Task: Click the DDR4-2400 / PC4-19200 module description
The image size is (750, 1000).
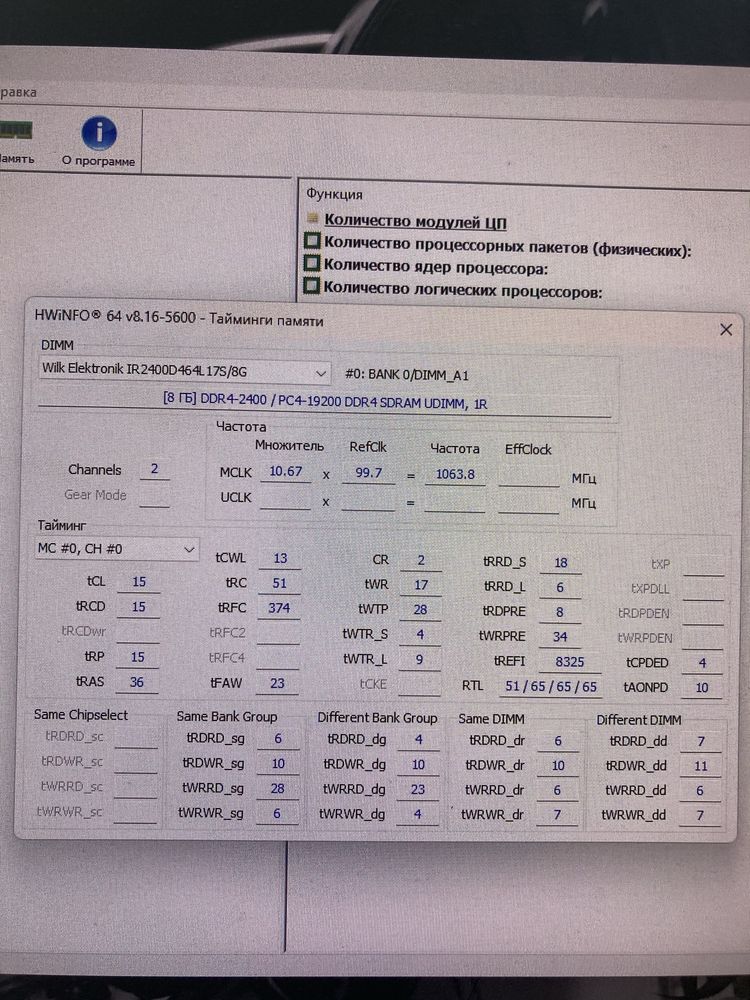Action: (325, 401)
